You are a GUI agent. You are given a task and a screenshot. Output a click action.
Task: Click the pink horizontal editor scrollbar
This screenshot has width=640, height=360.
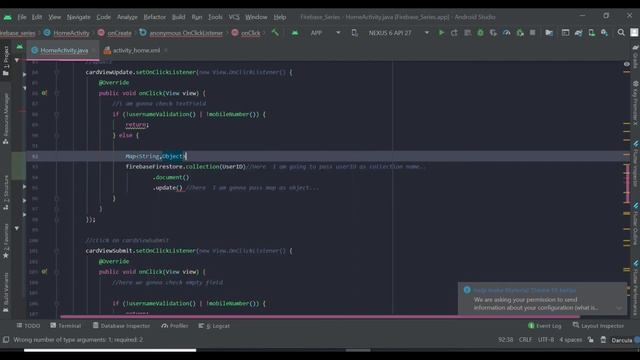320,316
